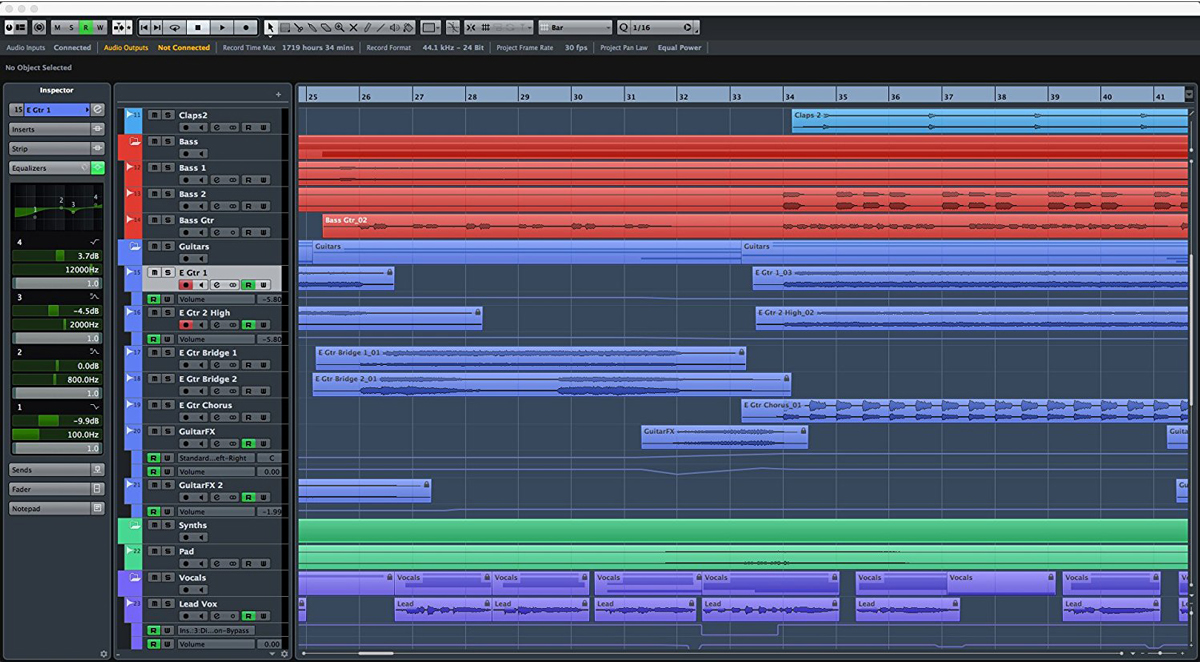
Task: Adjust the 12000Hz EQ frequency slider
Action: point(55,270)
